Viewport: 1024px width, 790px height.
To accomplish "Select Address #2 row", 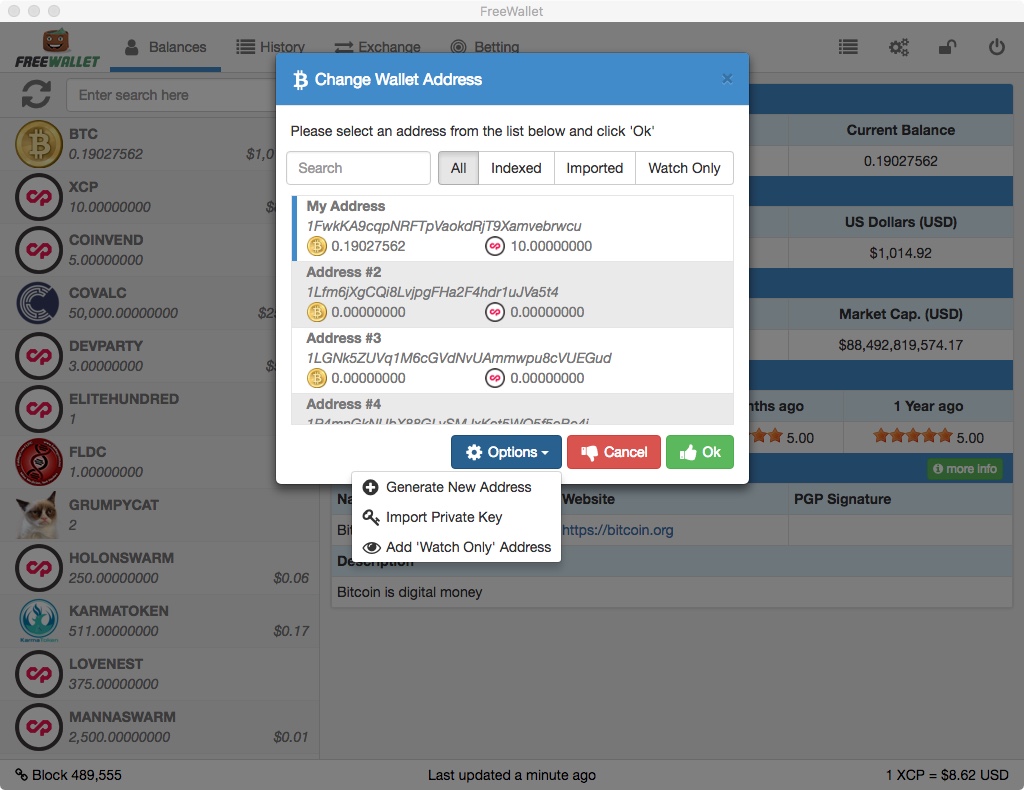I will [513, 294].
